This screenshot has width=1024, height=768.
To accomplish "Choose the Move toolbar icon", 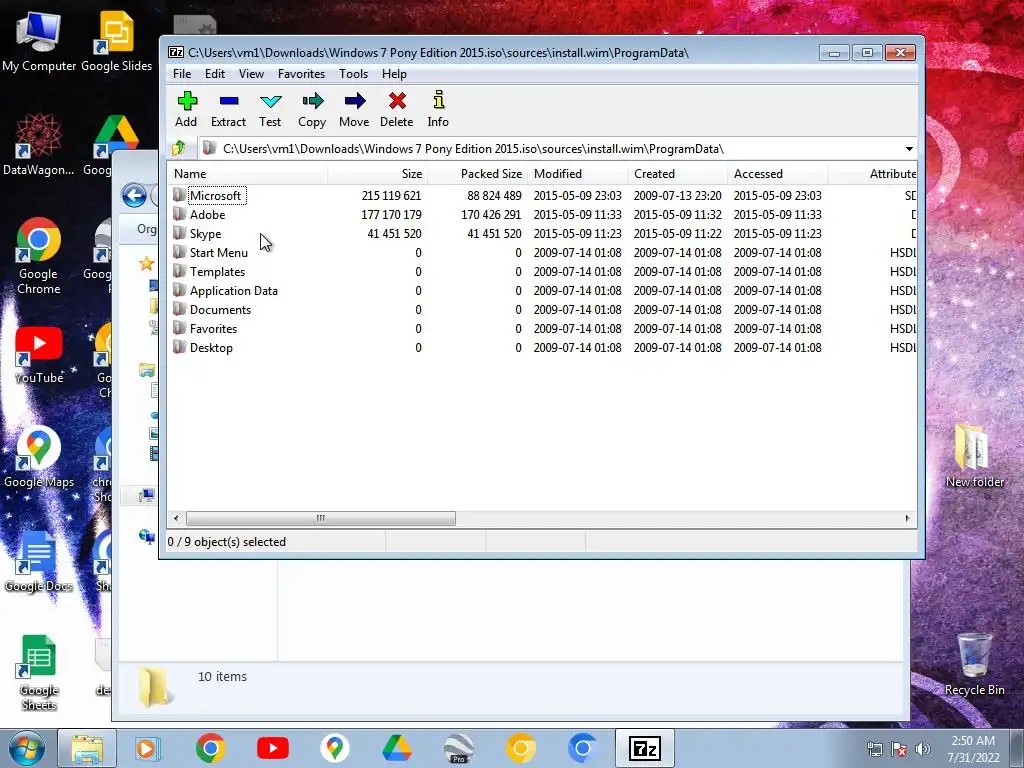I will click(x=354, y=109).
